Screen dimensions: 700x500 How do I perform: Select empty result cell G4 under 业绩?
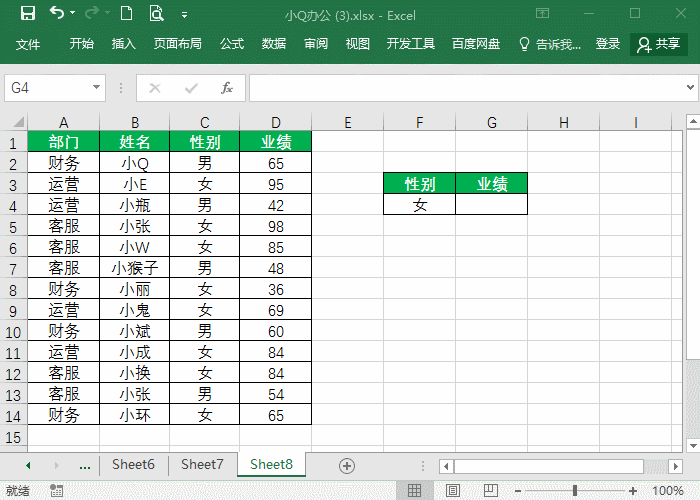pyautogui.click(x=492, y=204)
